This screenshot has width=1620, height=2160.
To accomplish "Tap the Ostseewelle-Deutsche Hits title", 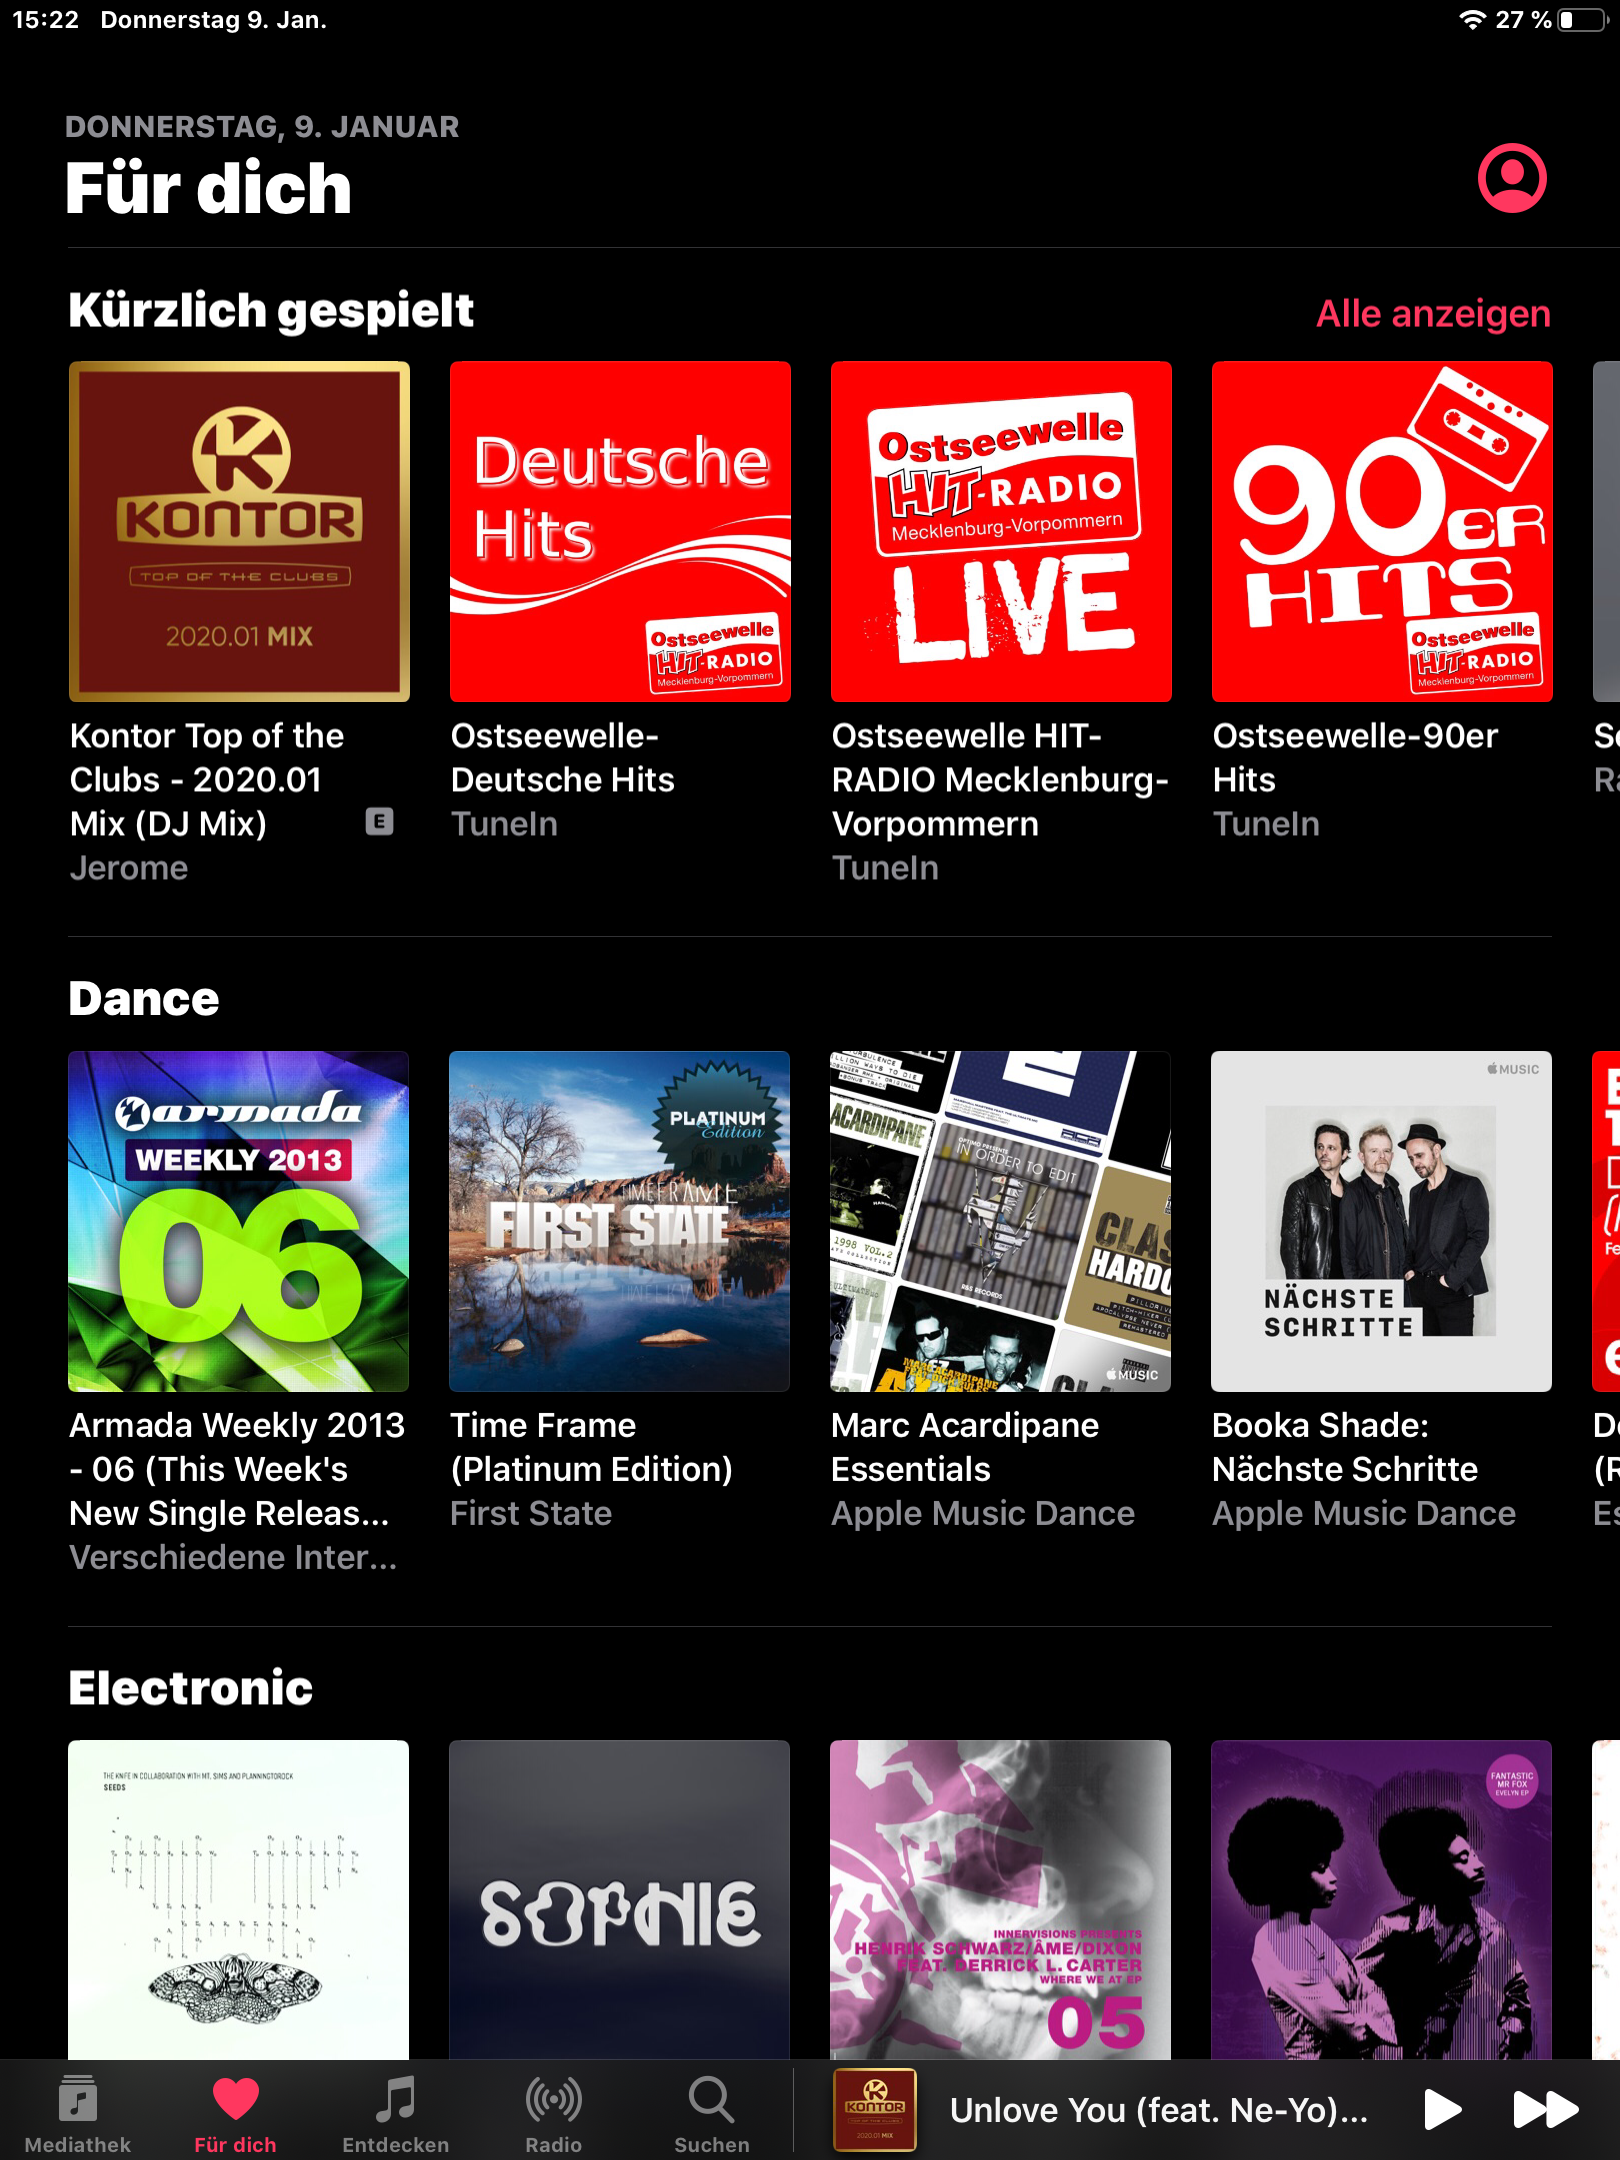I will (563, 758).
